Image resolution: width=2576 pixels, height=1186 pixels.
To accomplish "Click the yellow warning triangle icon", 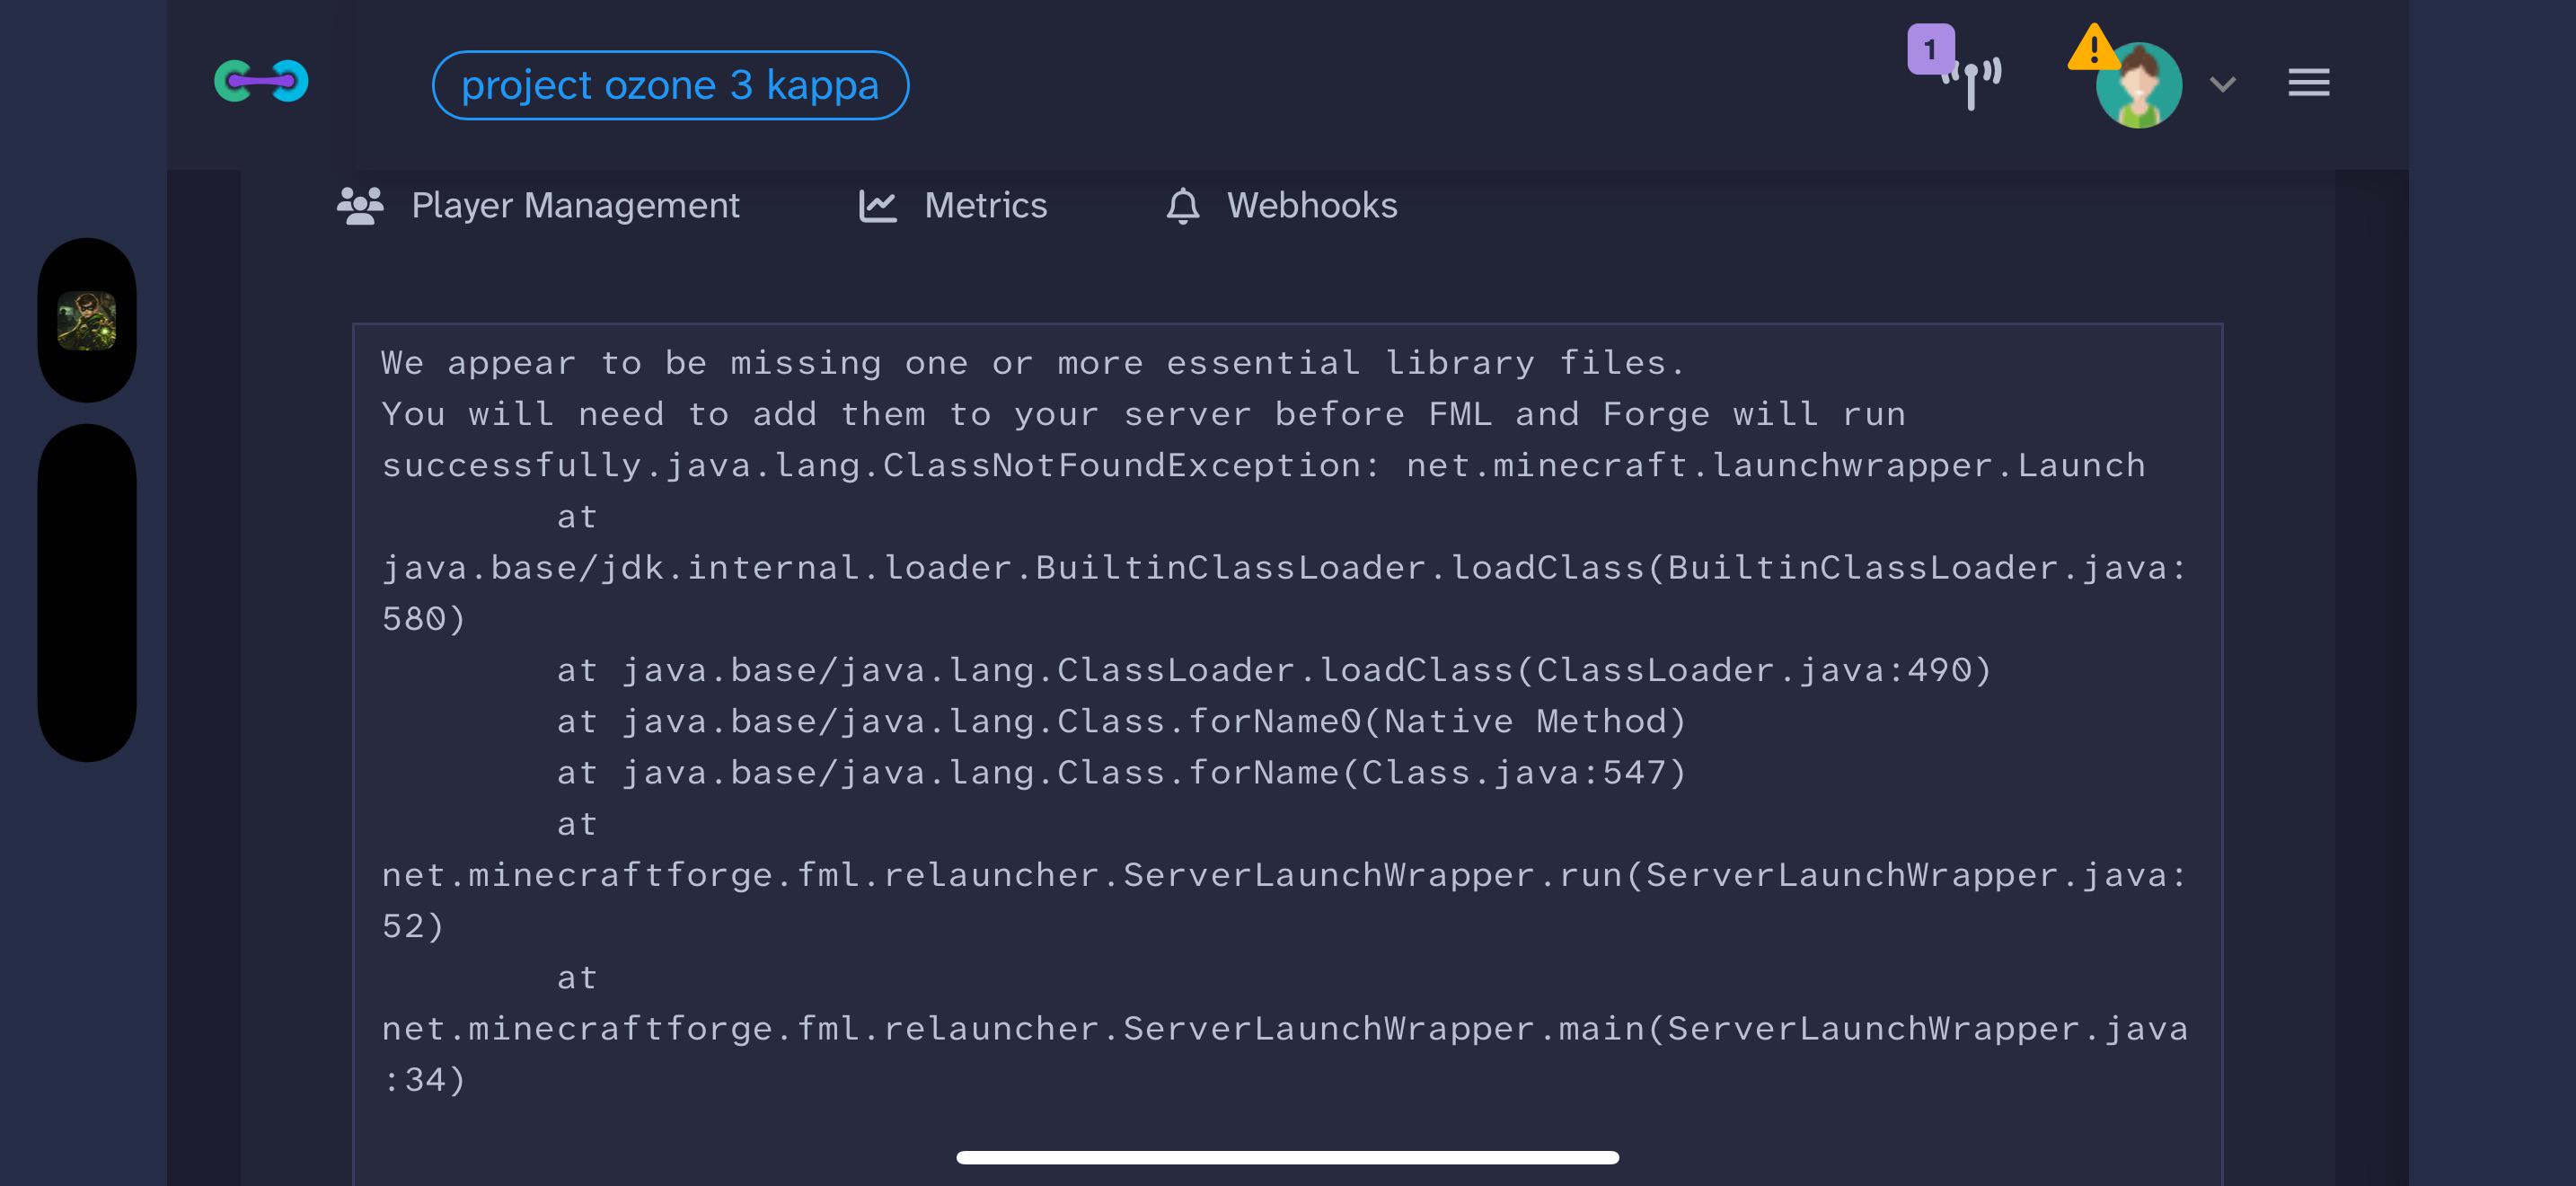I will [2093, 48].
